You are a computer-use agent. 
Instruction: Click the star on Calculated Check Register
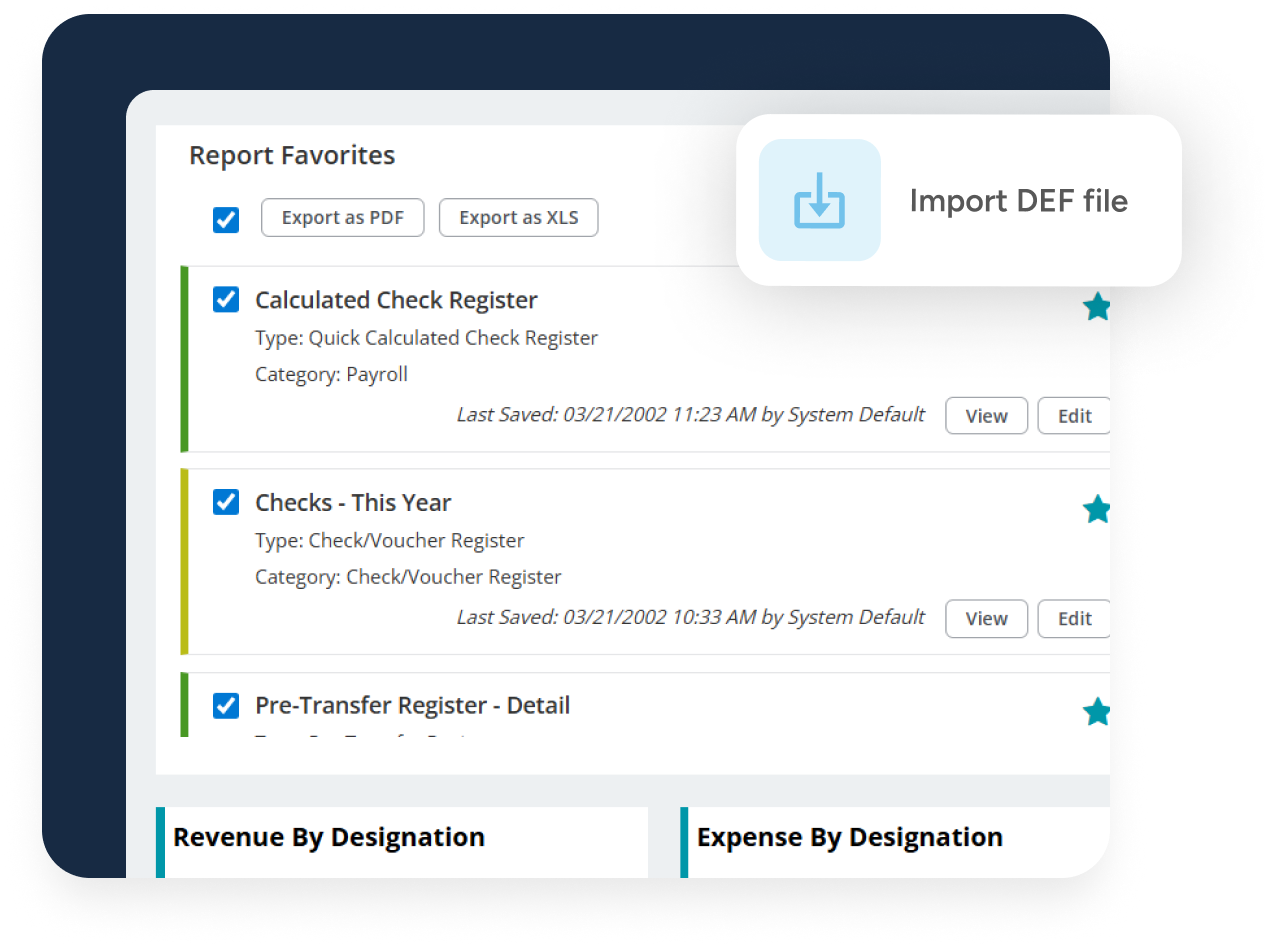click(x=1097, y=307)
